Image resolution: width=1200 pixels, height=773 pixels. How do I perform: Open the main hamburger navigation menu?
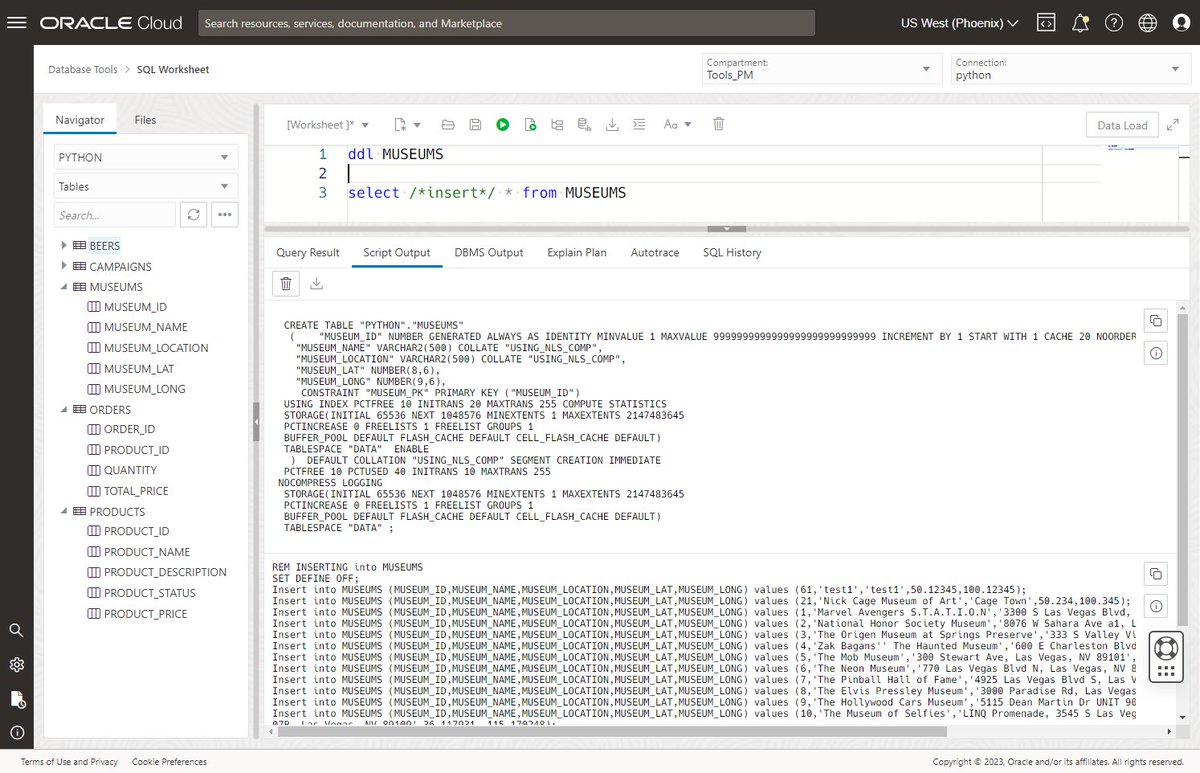(17, 22)
